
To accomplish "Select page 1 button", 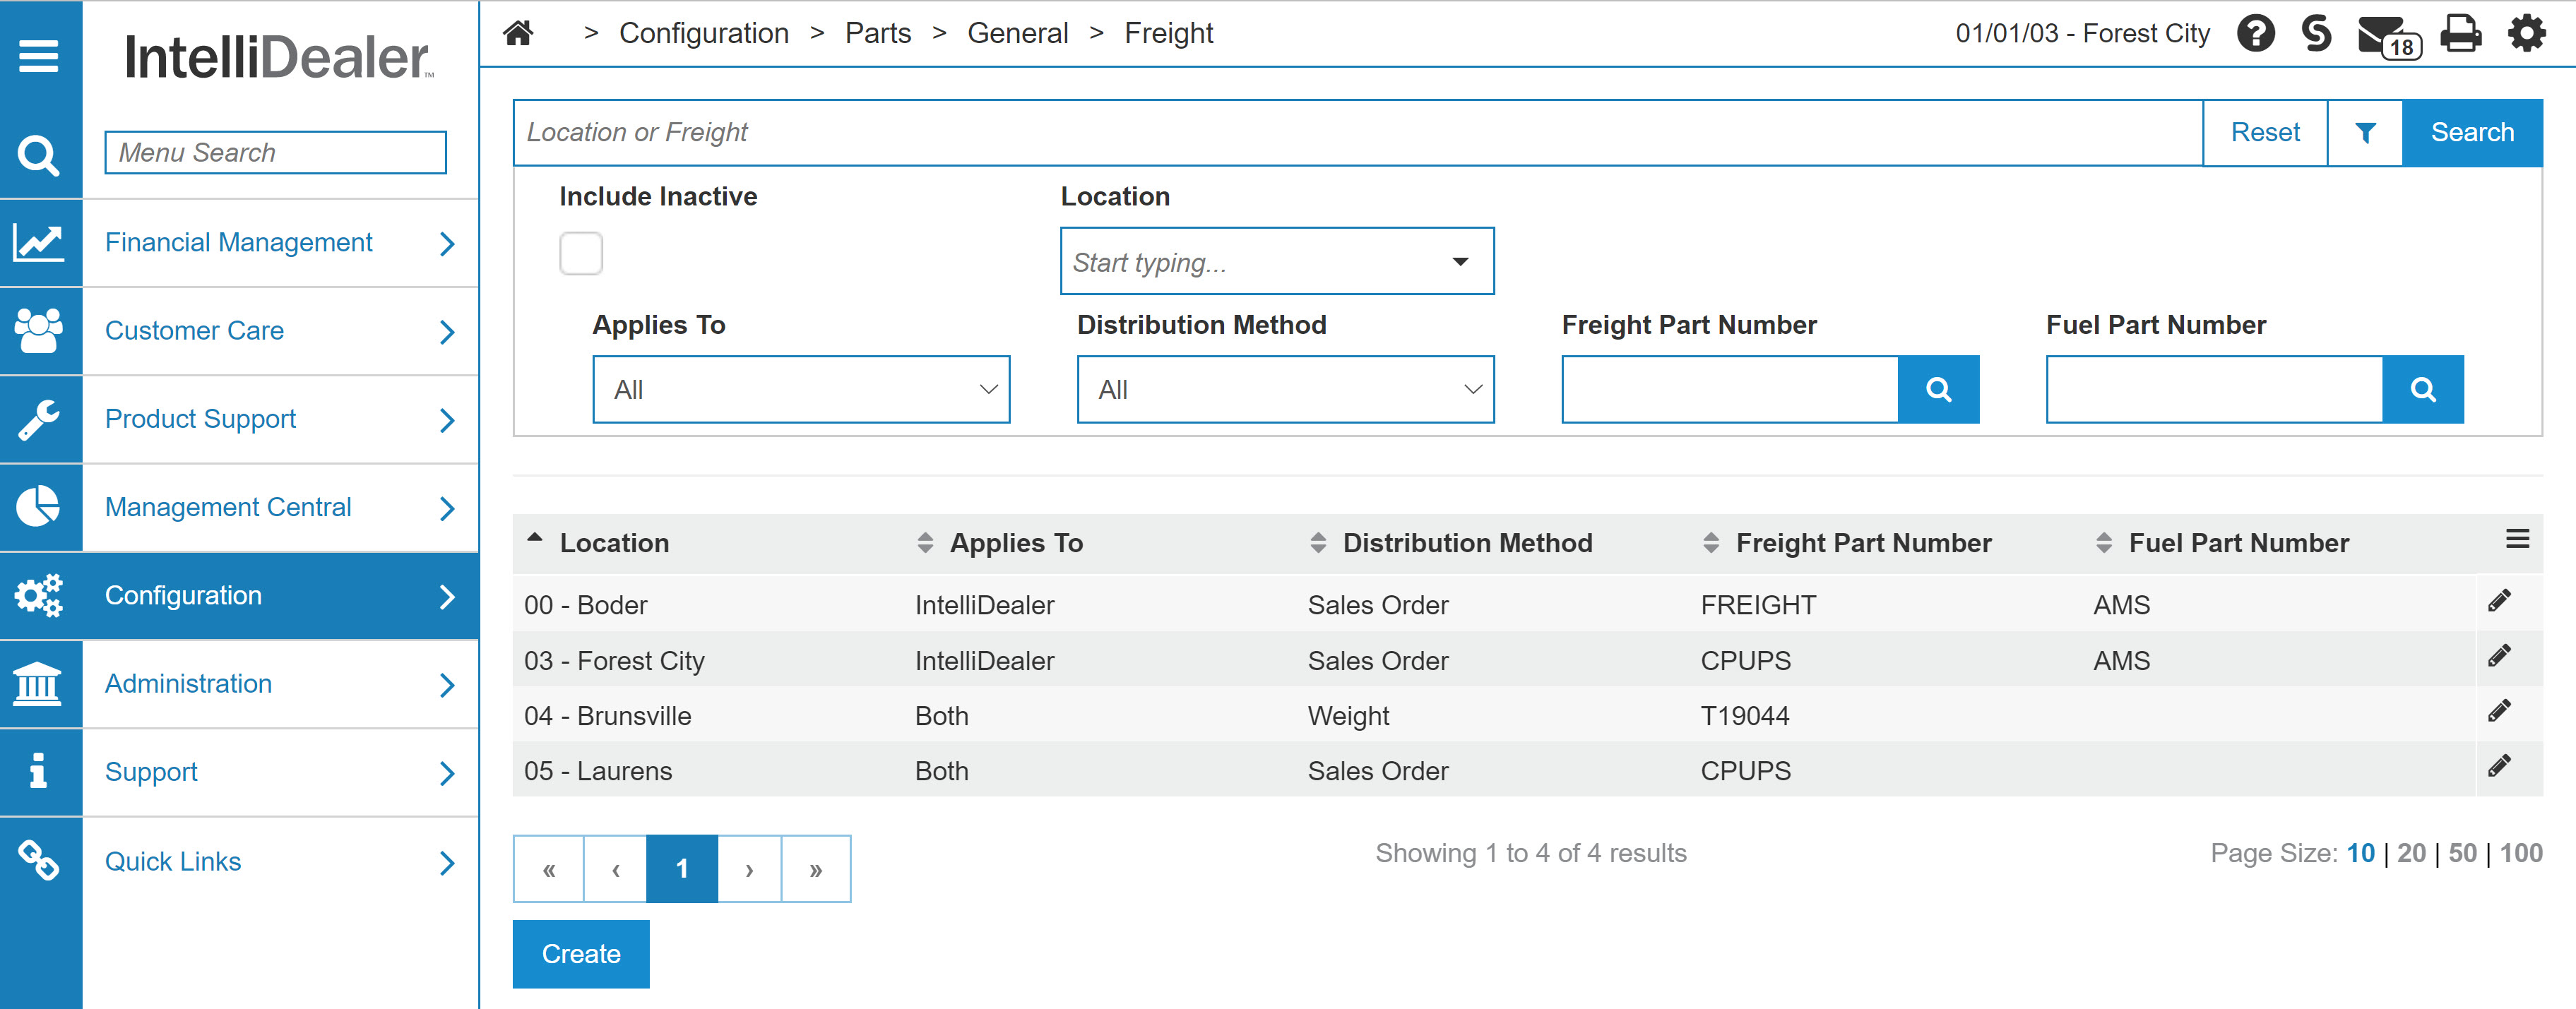I will 682,869.
